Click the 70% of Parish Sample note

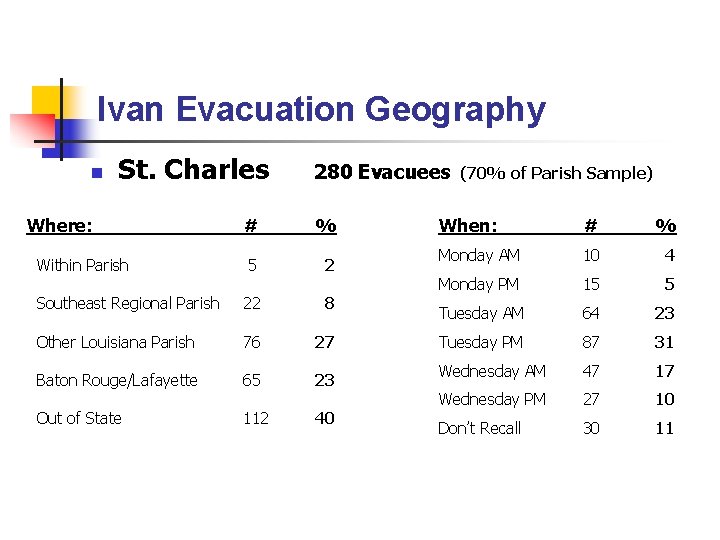(556, 173)
